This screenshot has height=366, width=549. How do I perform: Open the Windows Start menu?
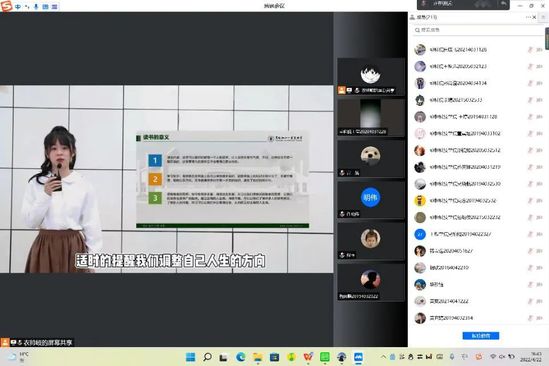(190, 357)
